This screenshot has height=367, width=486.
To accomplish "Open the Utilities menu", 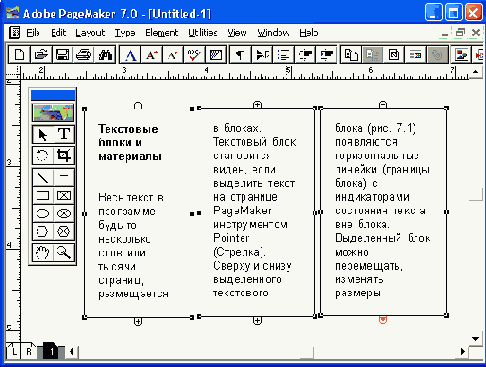I will point(203,33).
